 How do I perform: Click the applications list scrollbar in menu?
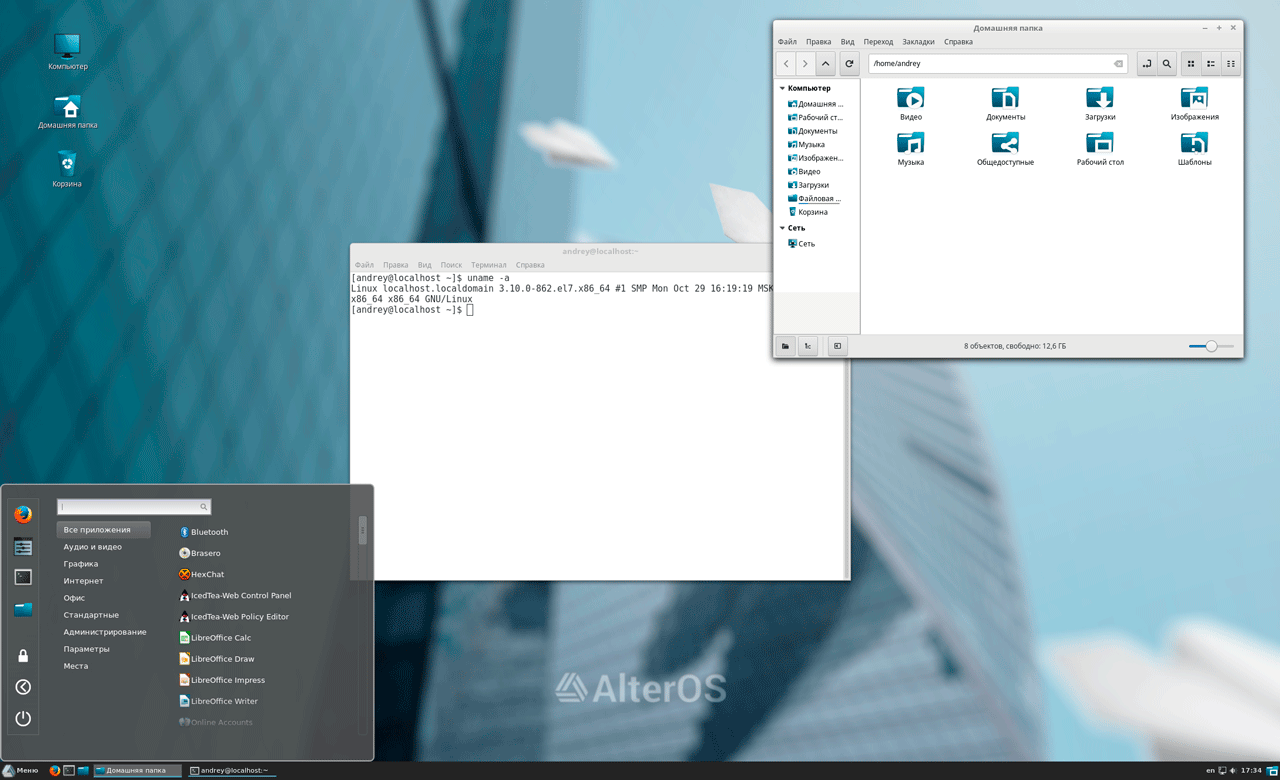362,530
